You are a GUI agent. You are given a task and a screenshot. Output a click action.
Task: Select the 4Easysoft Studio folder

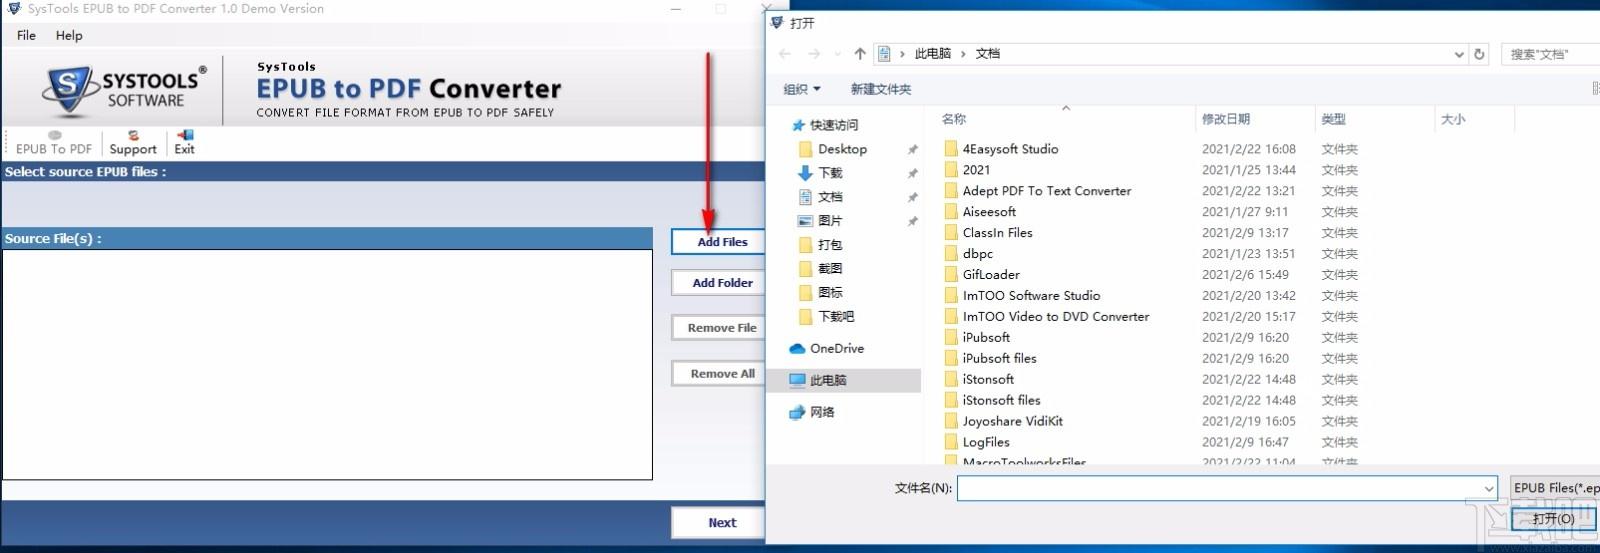pos(1010,149)
